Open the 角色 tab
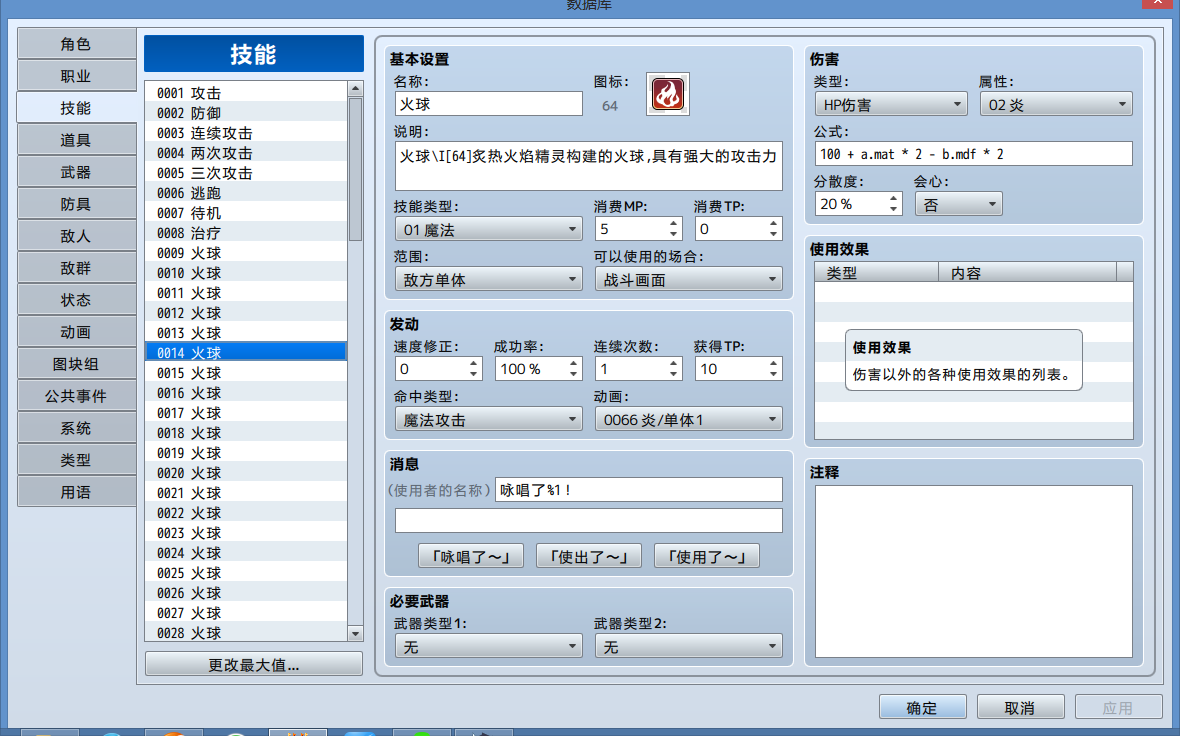 pos(76,44)
